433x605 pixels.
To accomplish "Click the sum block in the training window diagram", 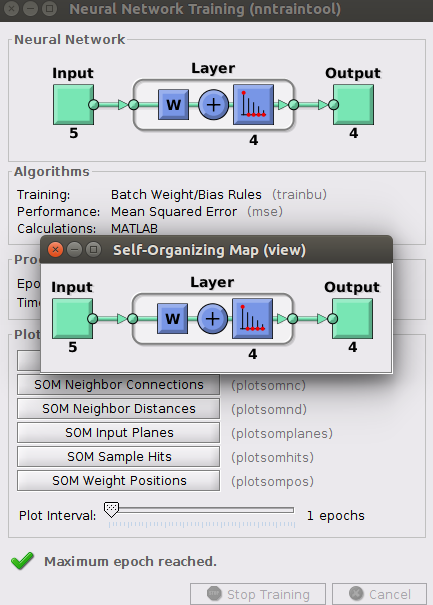I will click(213, 105).
